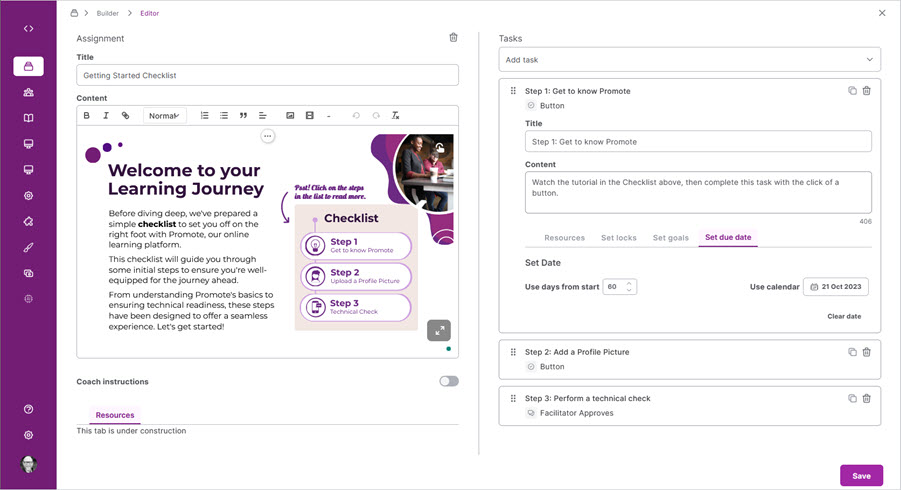
Task: Click the assignment Title input field
Action: pyautogui.click(x=267, y=76)
